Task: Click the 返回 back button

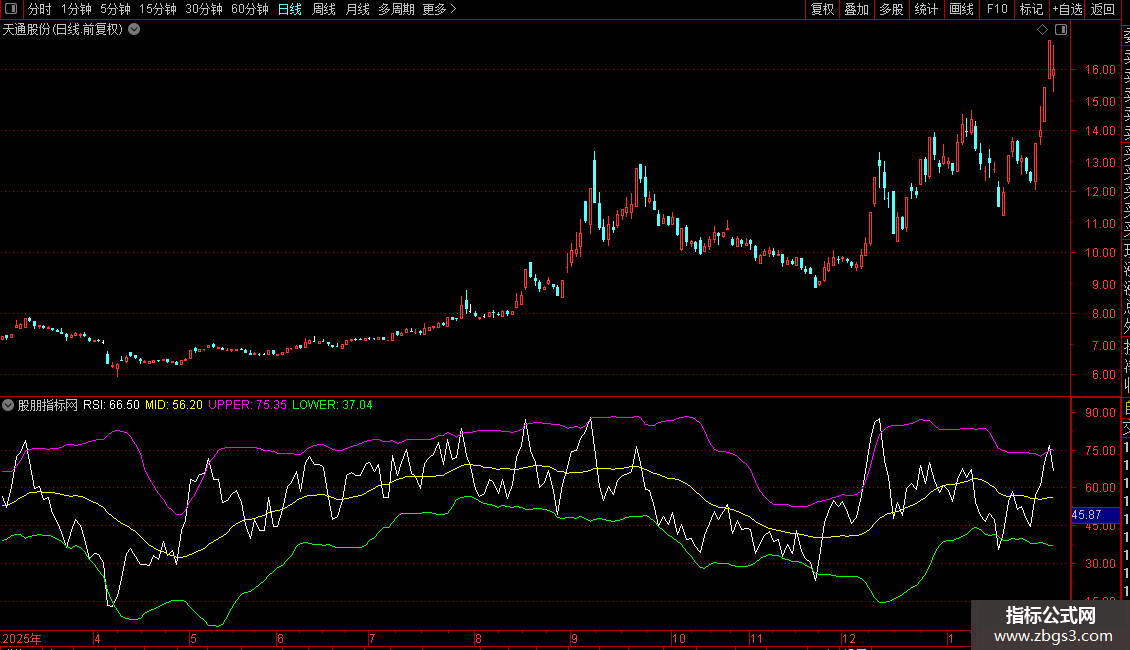Action: pos(1102,9)
